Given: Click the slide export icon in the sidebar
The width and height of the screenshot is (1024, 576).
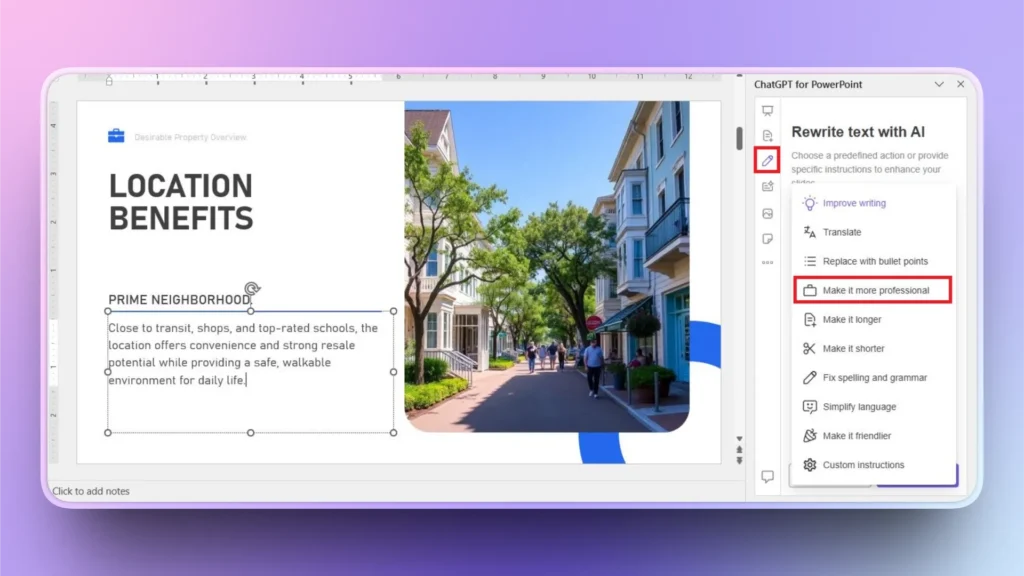Looking at the screenshot, I should point(767,188).
